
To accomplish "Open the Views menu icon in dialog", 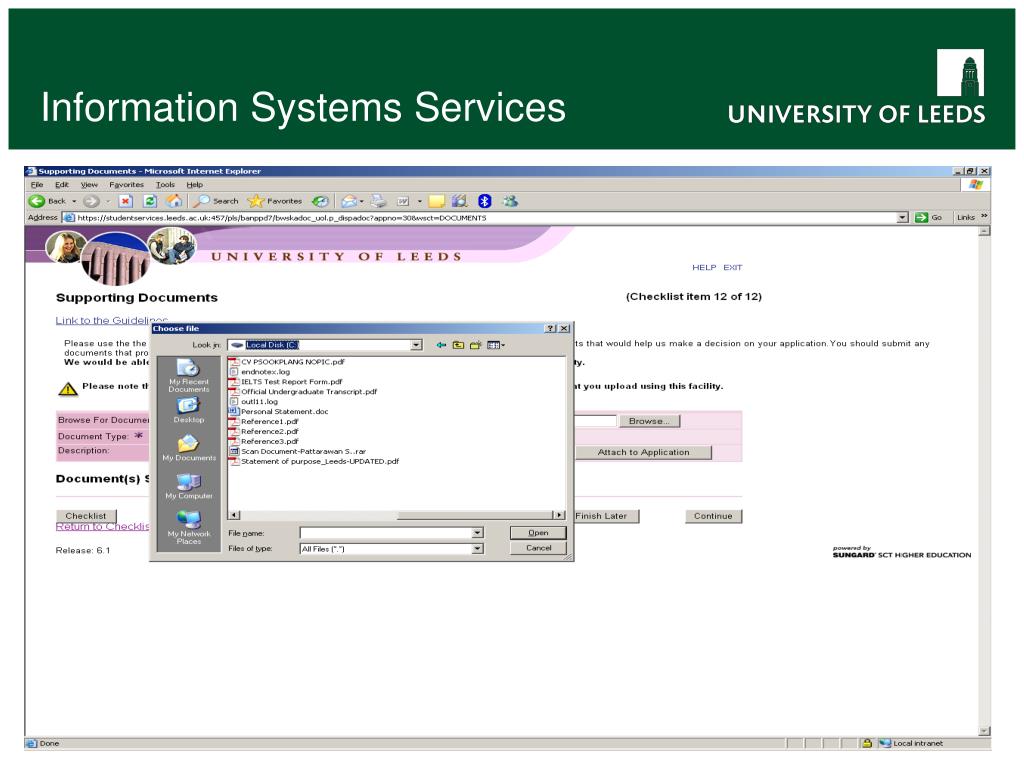I will 496,345.
